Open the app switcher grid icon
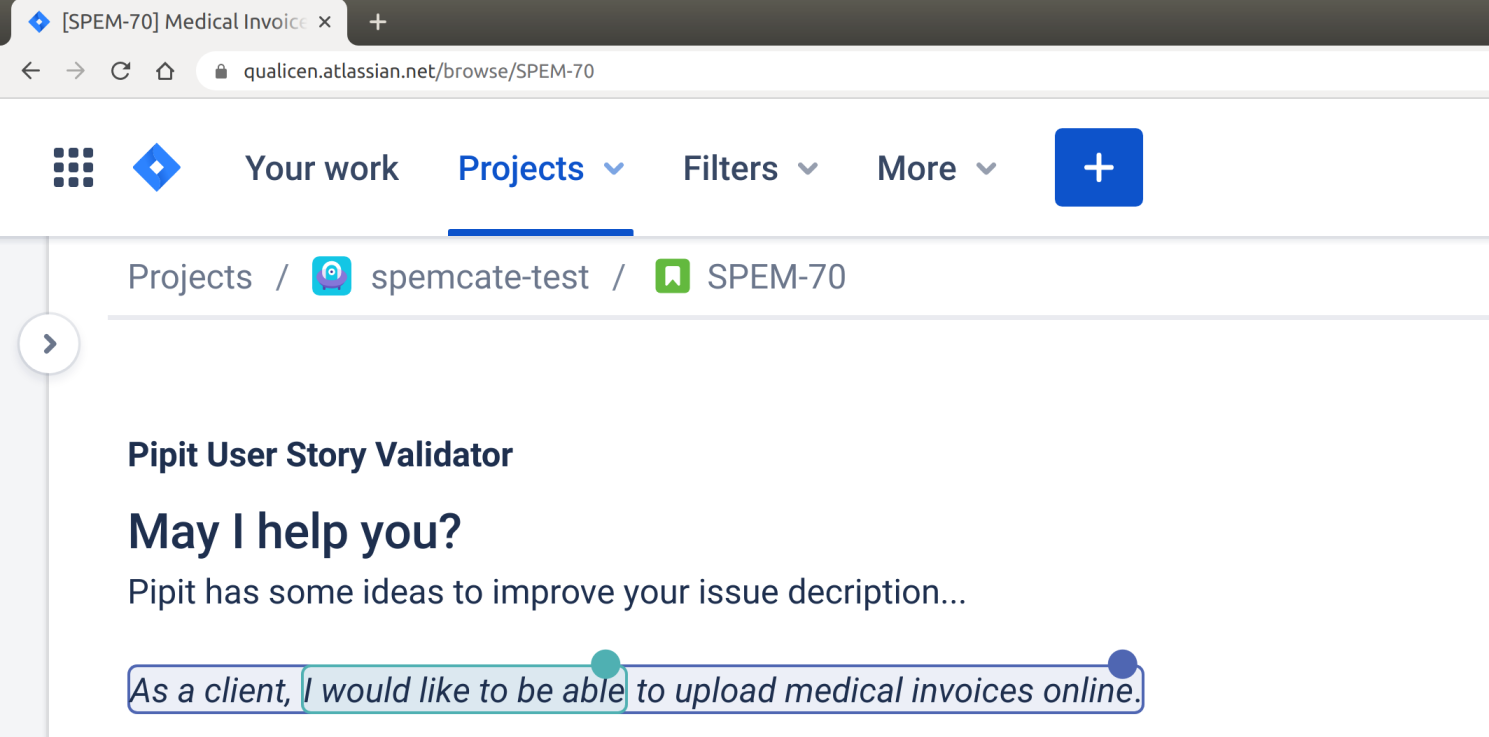 pyautogui.click(x=73, y=168)
